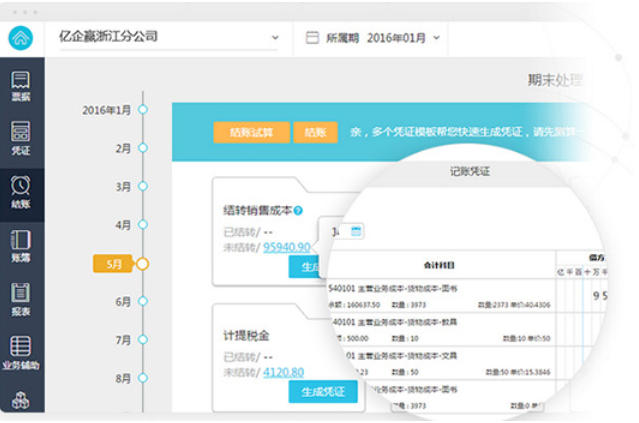Expand the 2016年01月 period dropdown
This screenshot has height=423, width=639.
tap(403, 38)
